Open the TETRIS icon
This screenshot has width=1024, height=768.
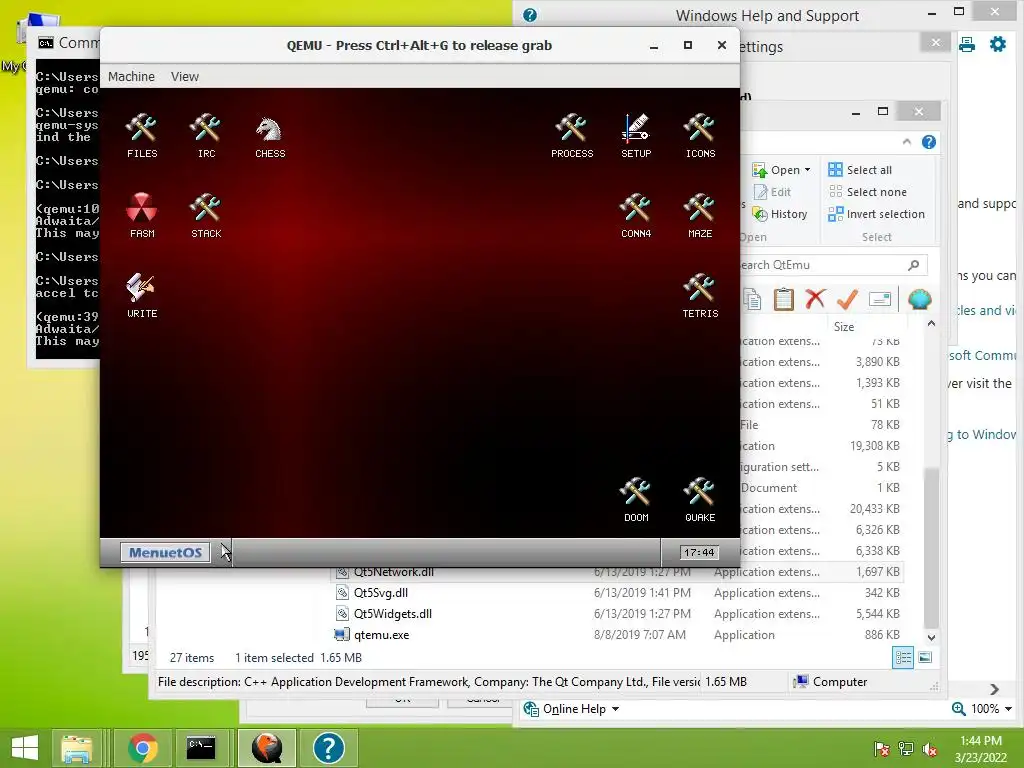click(700, 296)
